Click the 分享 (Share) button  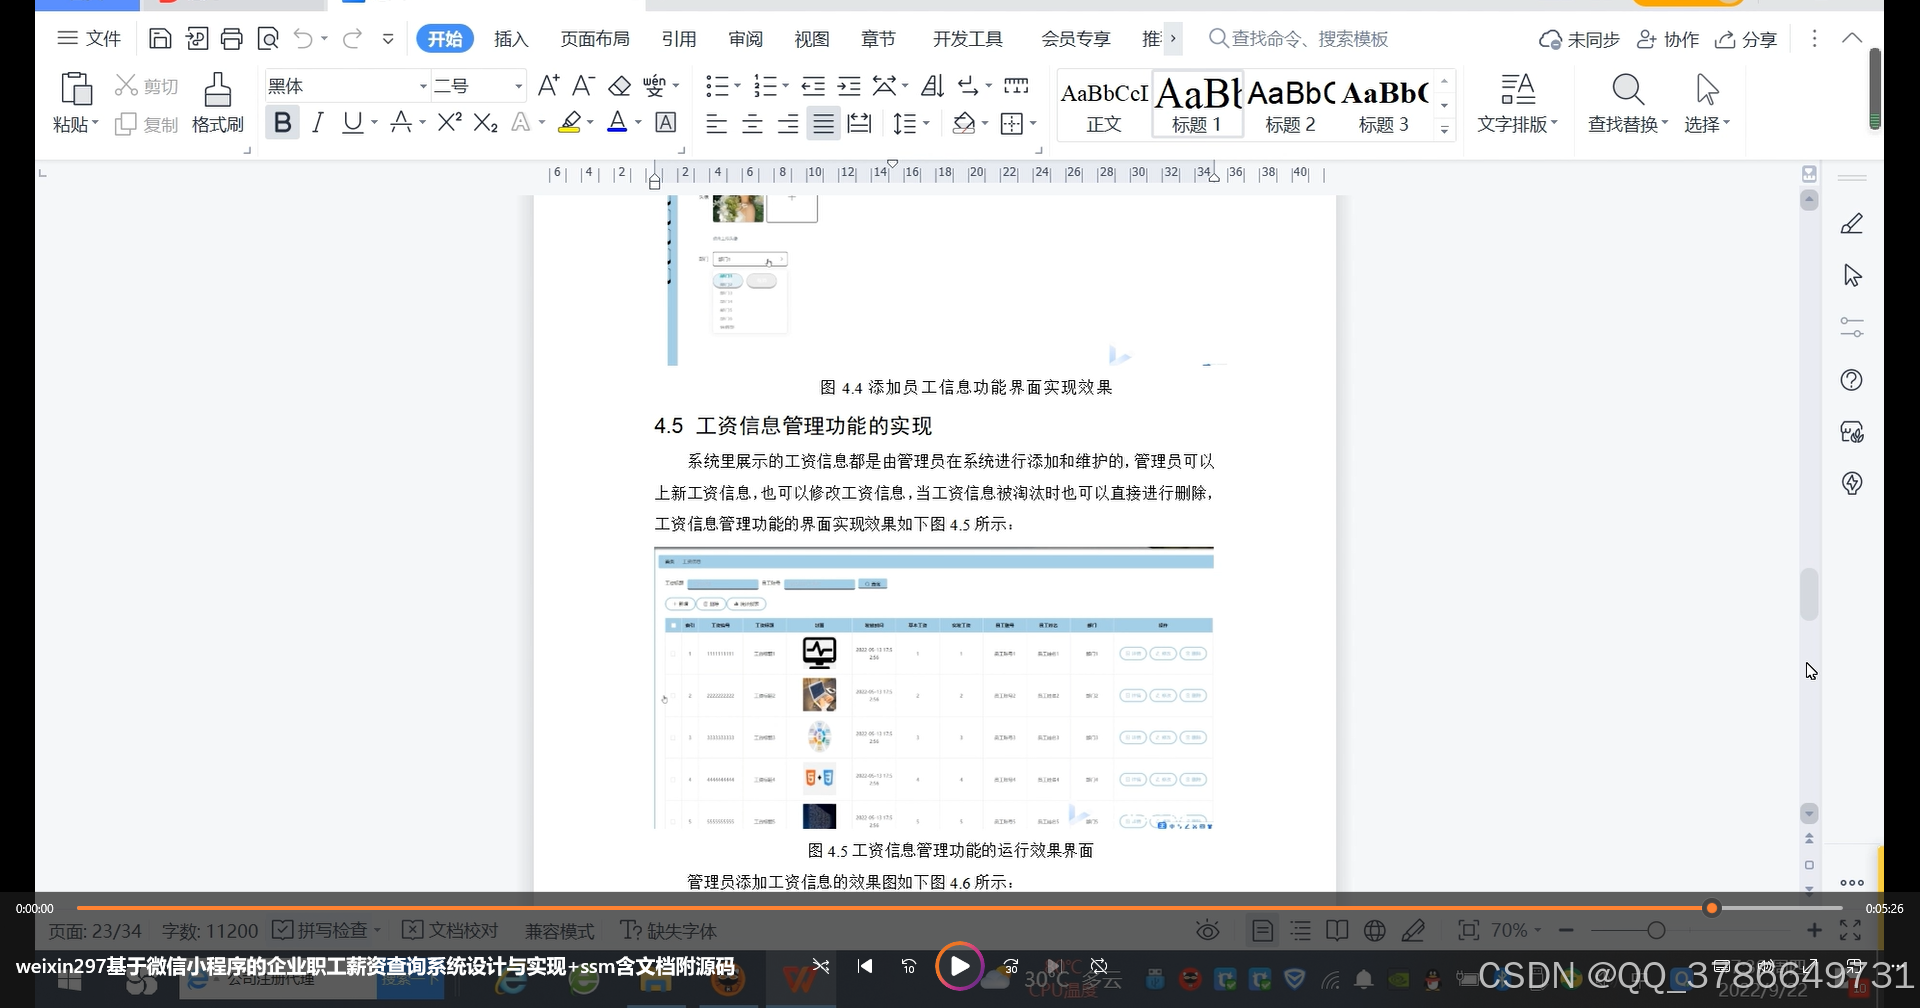click(x=1746, y=39)
